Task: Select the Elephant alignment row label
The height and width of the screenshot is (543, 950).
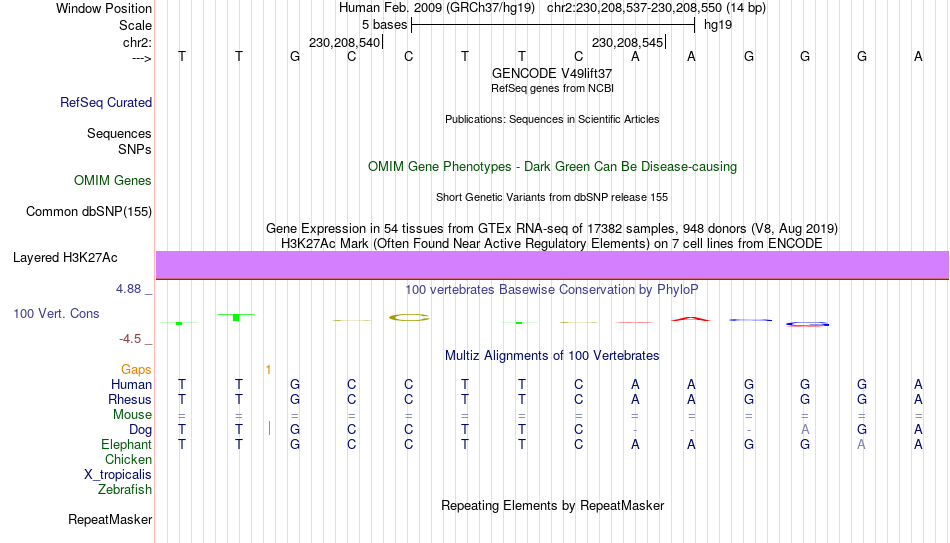Action: click(x=127, y=445)
